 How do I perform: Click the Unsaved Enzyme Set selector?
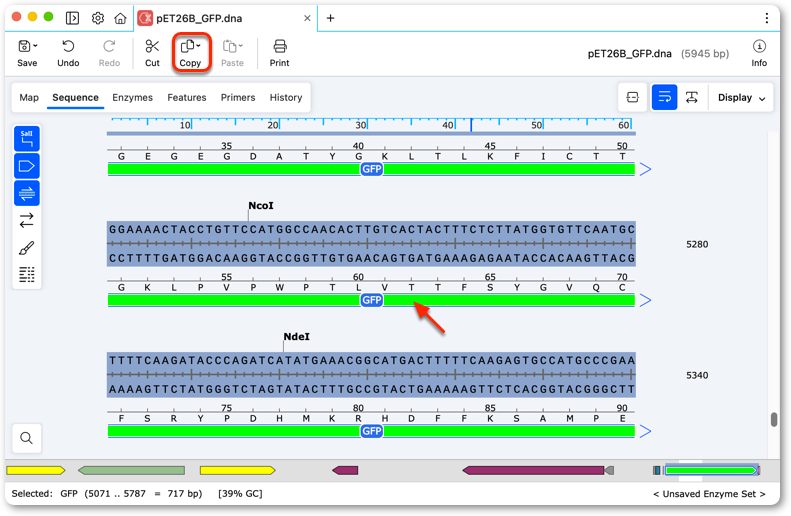pyautogui.click(x=709, y=494)
